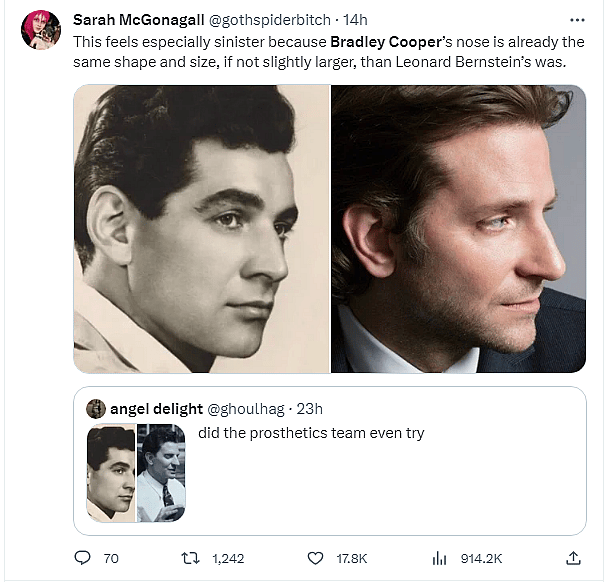Open the view analytics bar chart icon
This screenshot has height=582, width=608.
click(x=438, y=558)
